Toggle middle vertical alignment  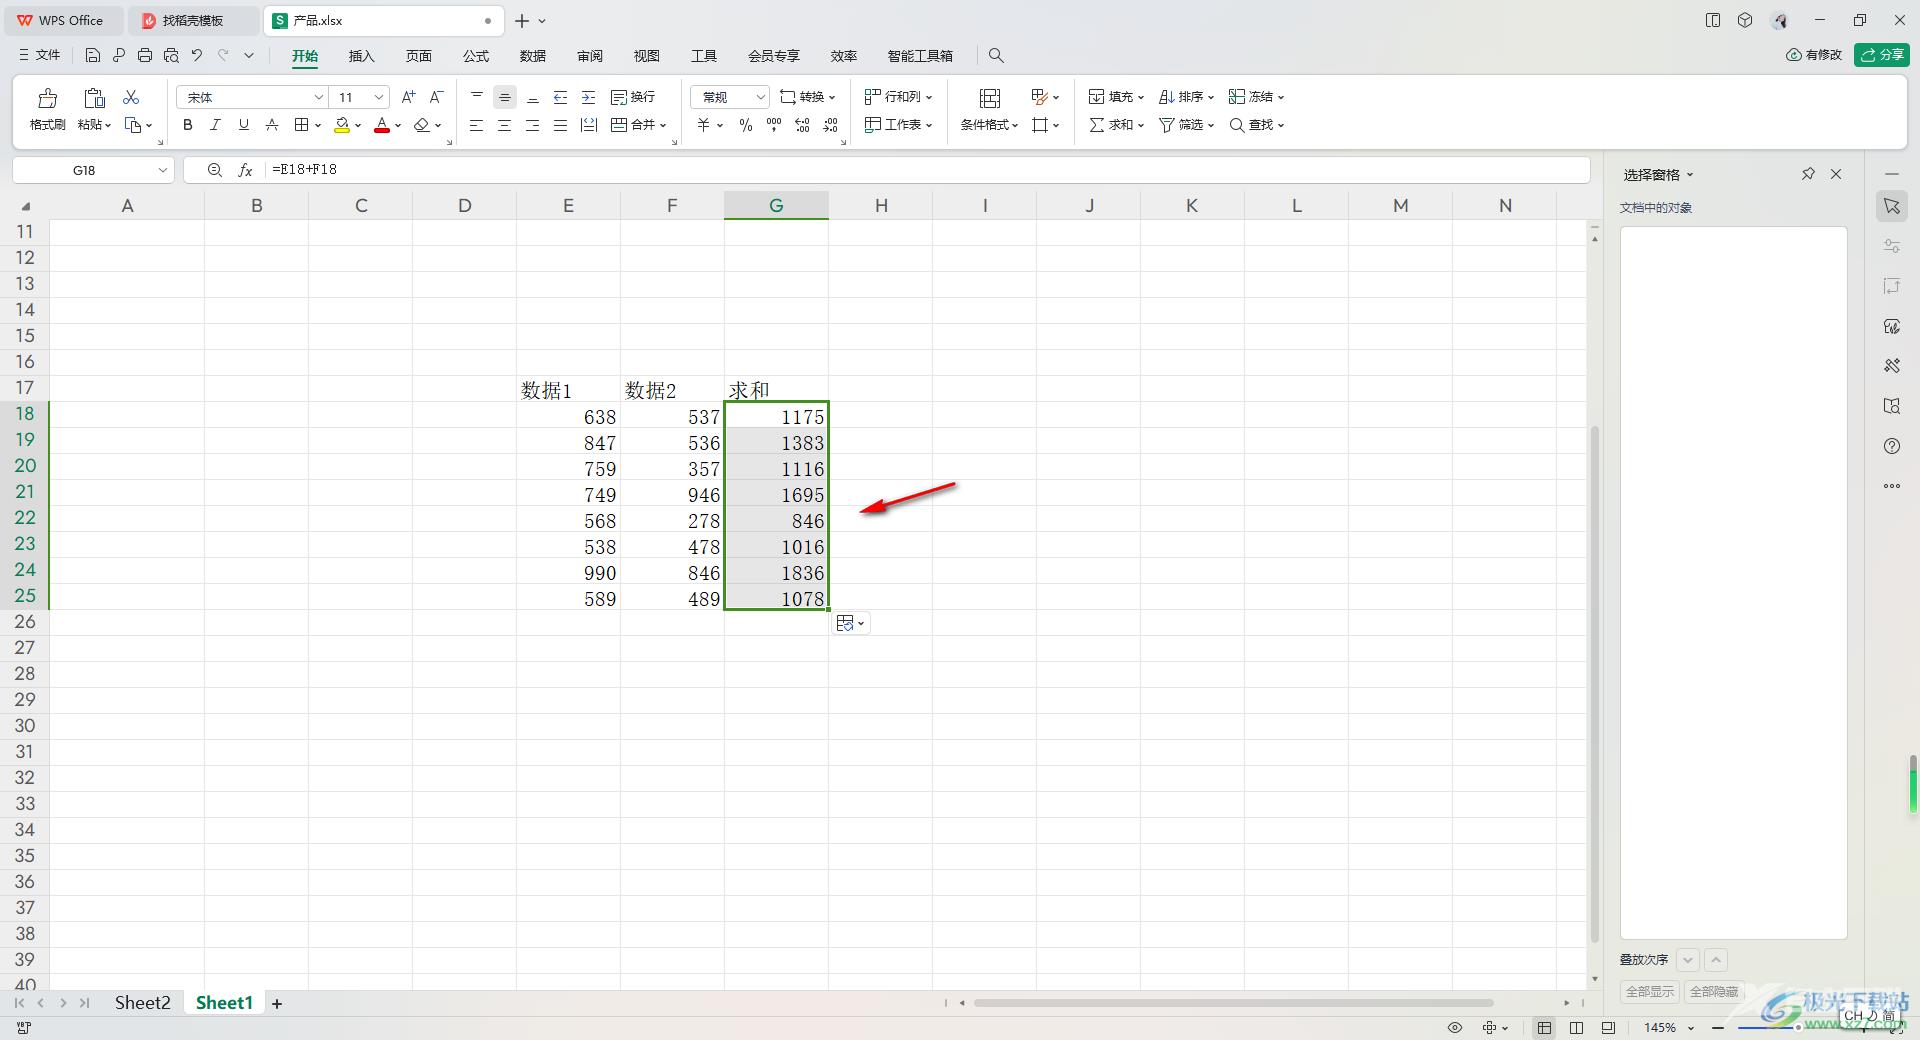click(505, 97)
